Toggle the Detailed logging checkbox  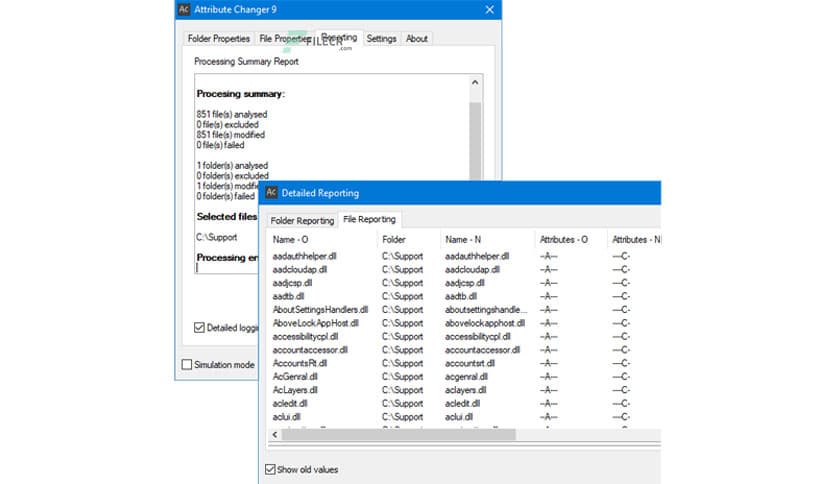click(199, 327)
